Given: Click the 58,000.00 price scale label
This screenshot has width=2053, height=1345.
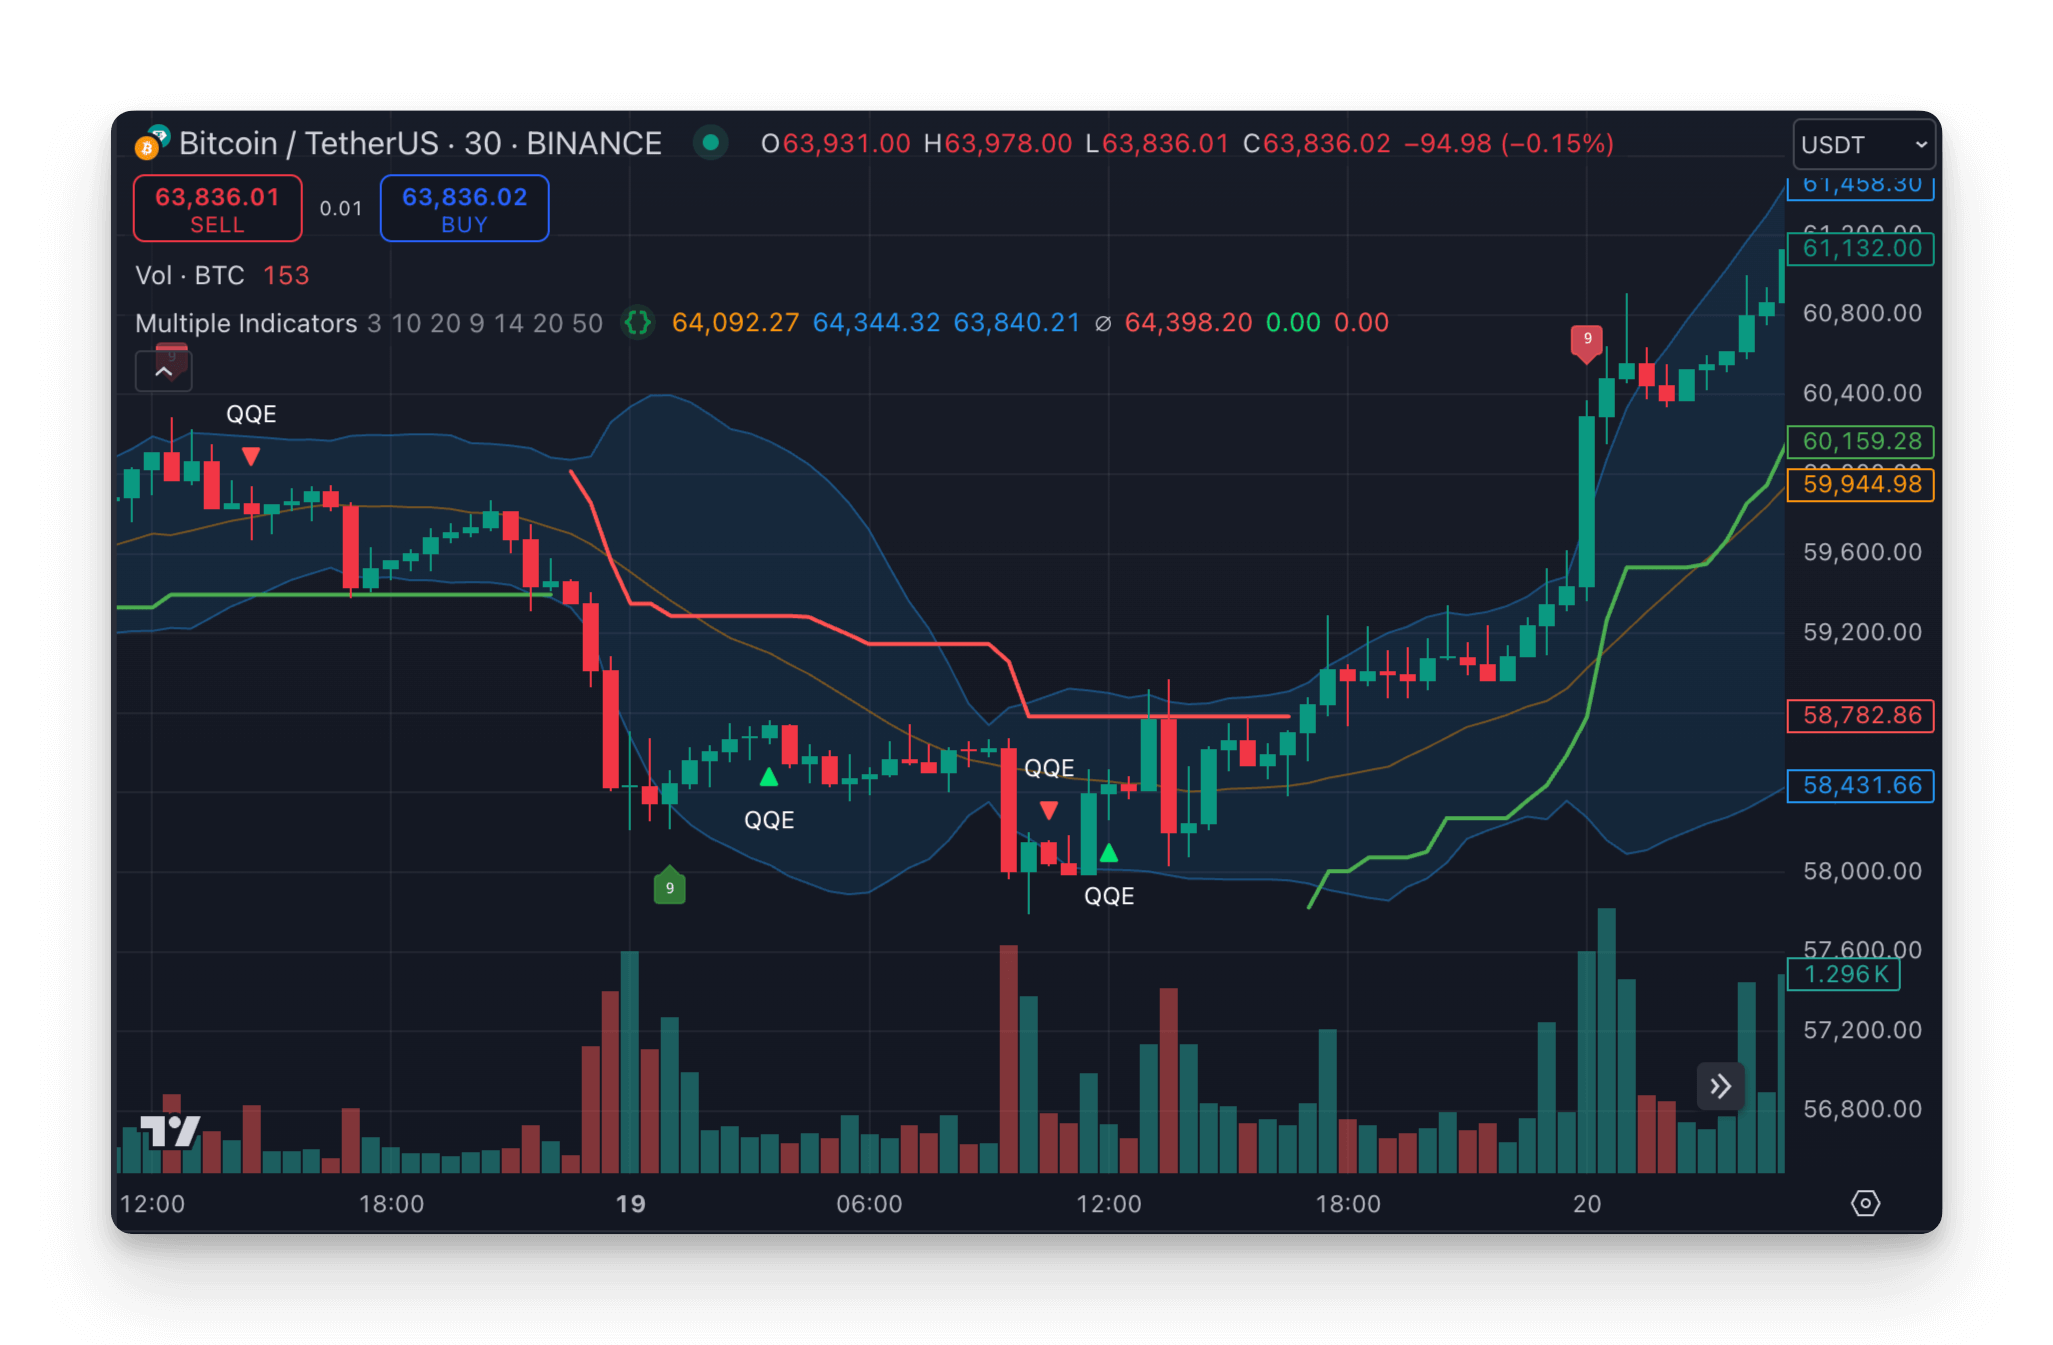Looking at the screenshot, I should (x=1862, y=871).
